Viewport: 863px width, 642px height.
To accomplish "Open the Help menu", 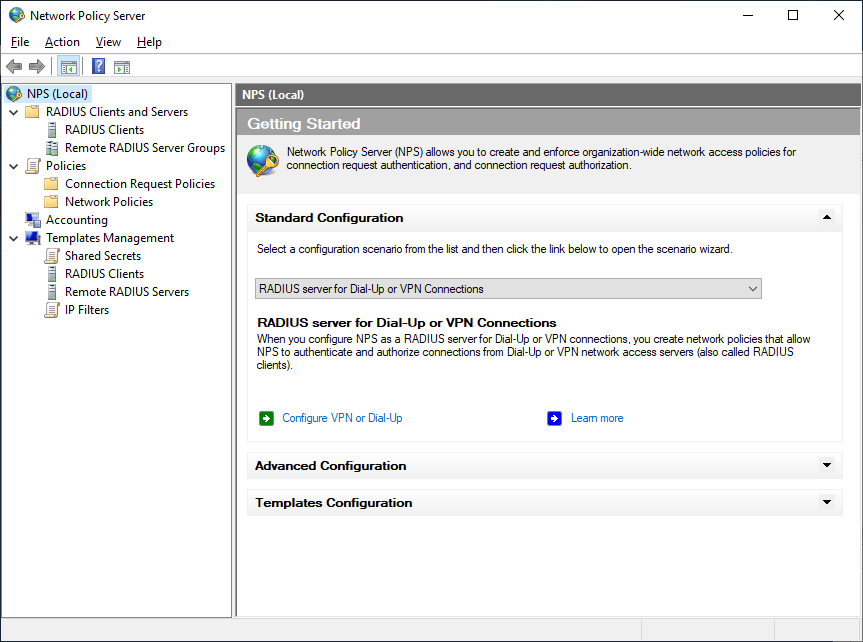I will [149, 42].
